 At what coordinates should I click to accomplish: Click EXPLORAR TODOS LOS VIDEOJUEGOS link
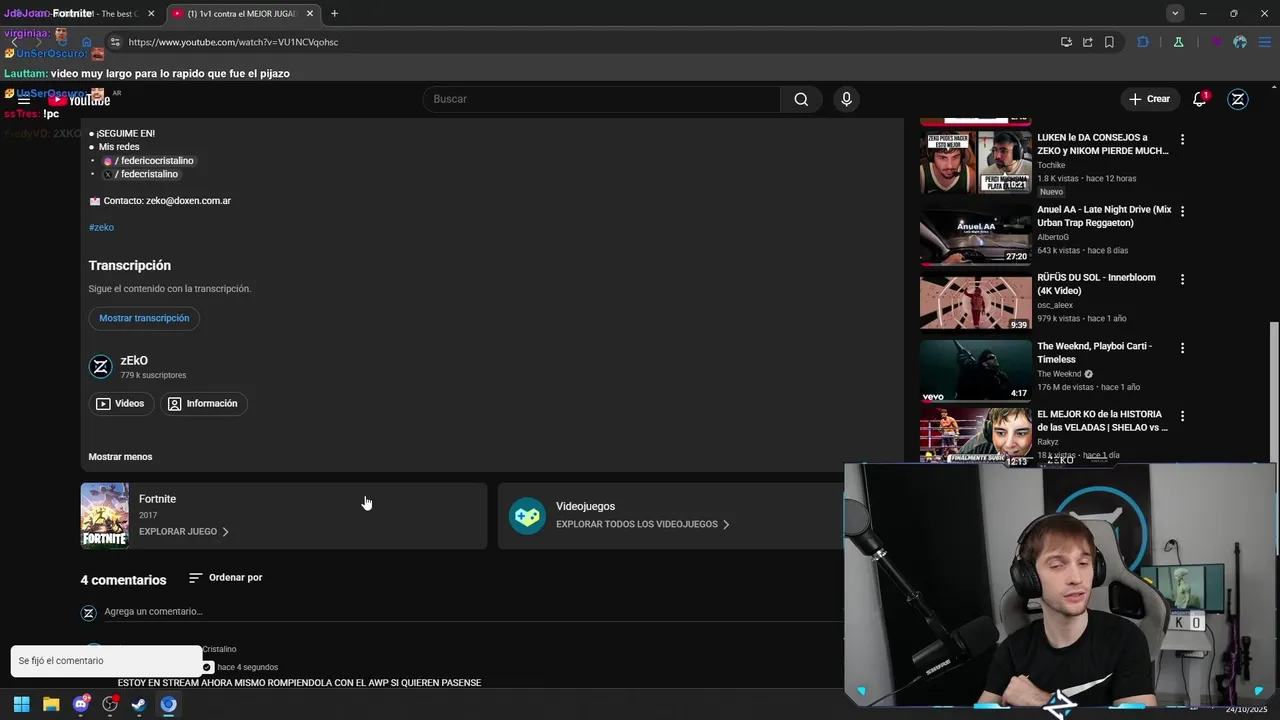click(x=642, y=524)
